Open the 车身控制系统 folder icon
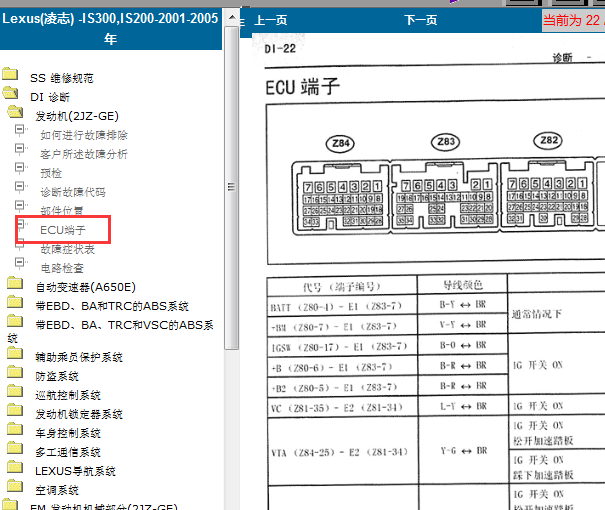Image resolution: width=605 pixels, height=510 pixels. 15,429
